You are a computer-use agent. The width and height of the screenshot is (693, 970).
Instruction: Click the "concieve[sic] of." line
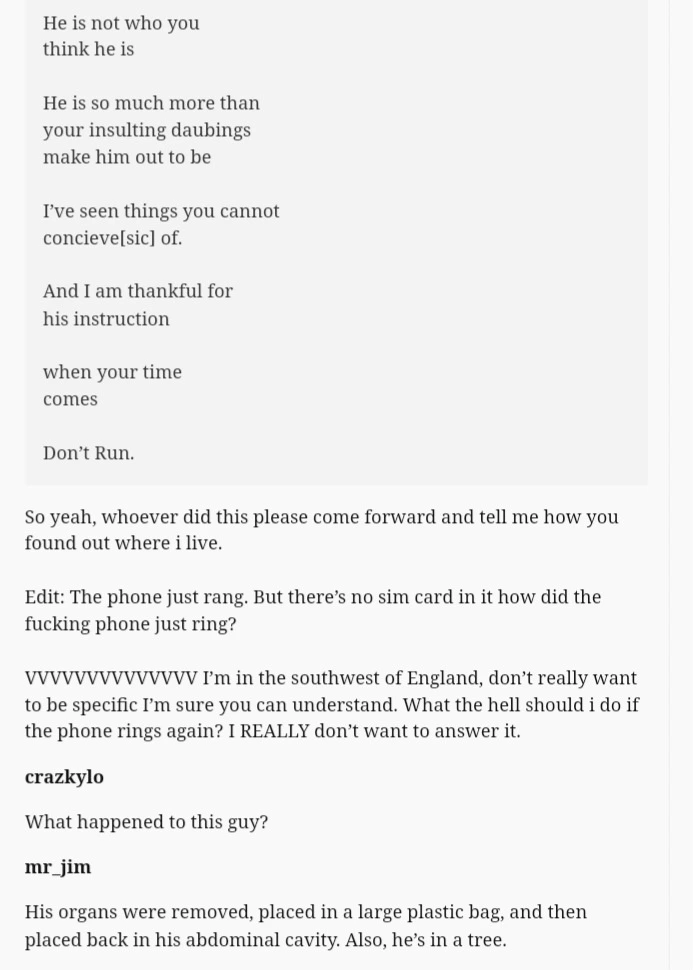(112, 238)
